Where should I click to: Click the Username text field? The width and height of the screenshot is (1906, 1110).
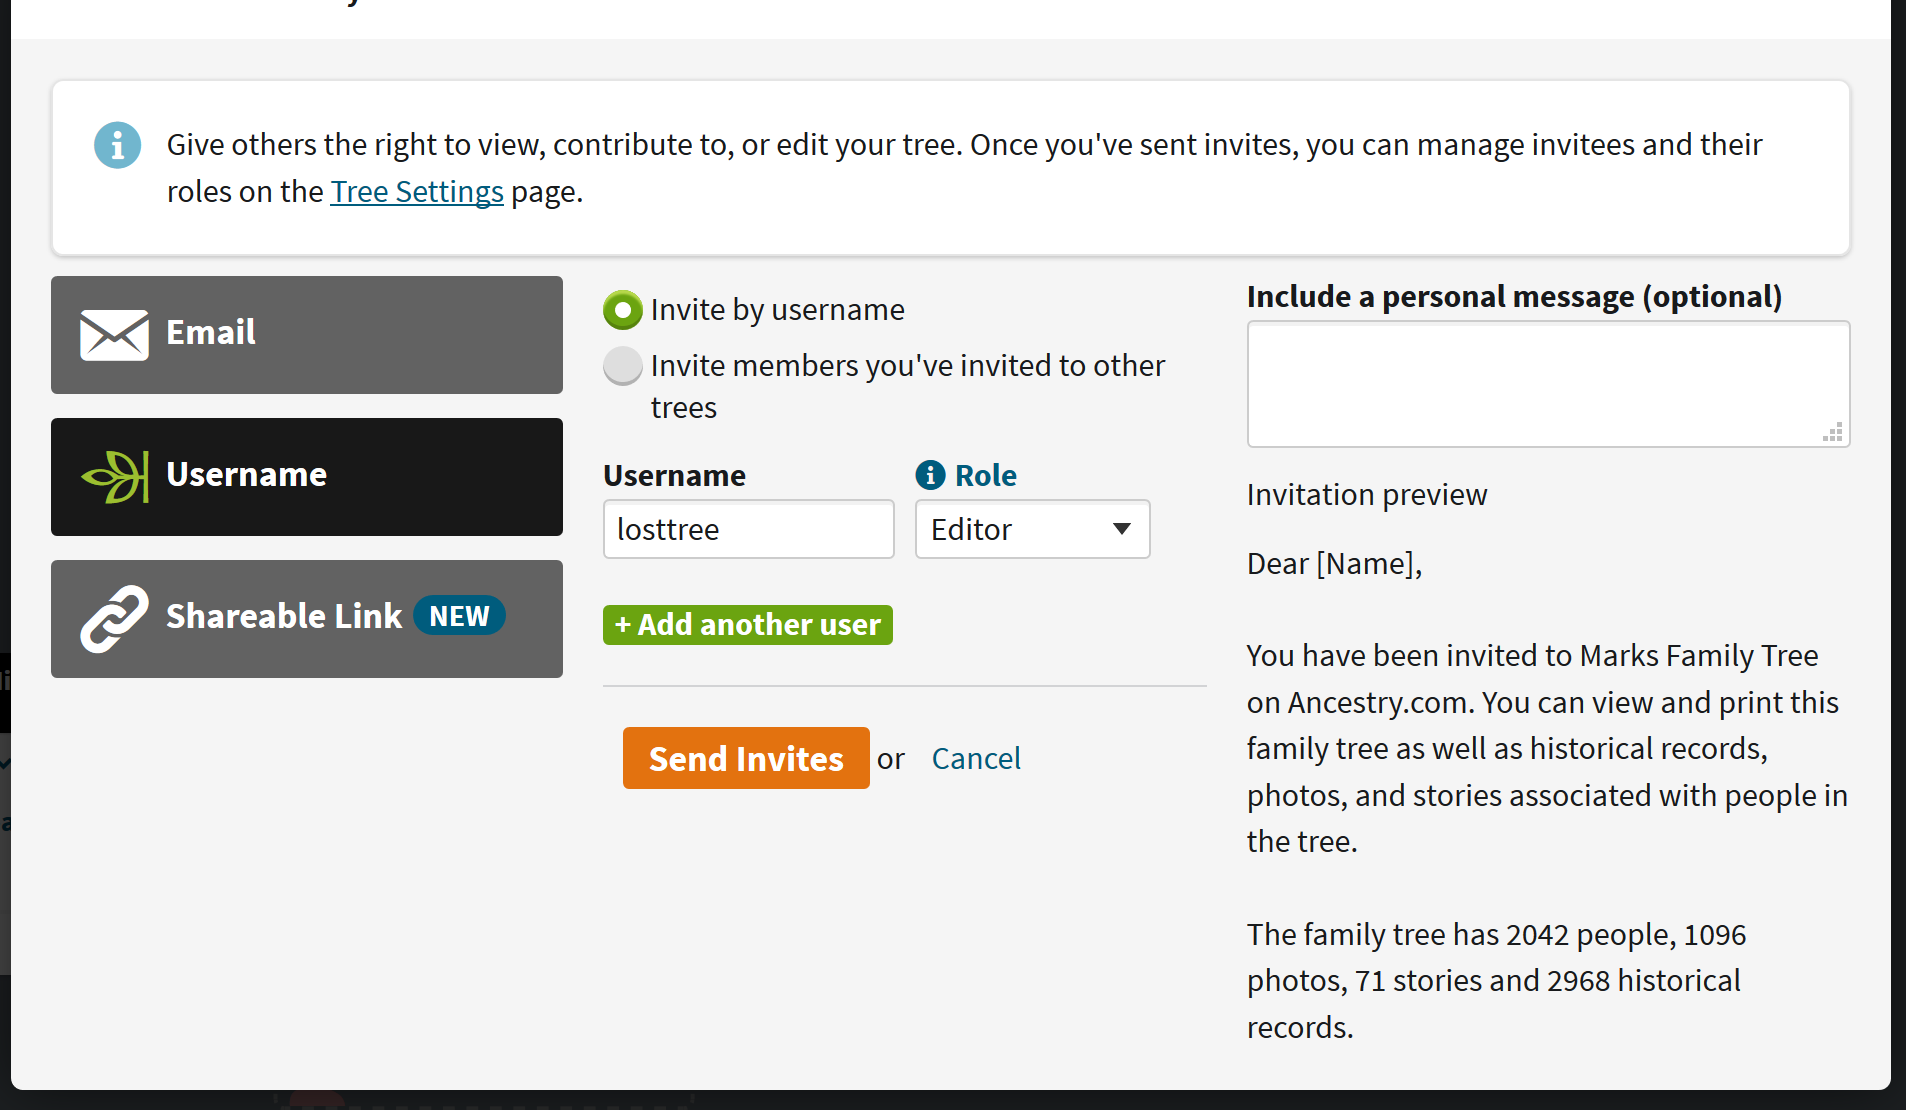click(x=748, y=529)
